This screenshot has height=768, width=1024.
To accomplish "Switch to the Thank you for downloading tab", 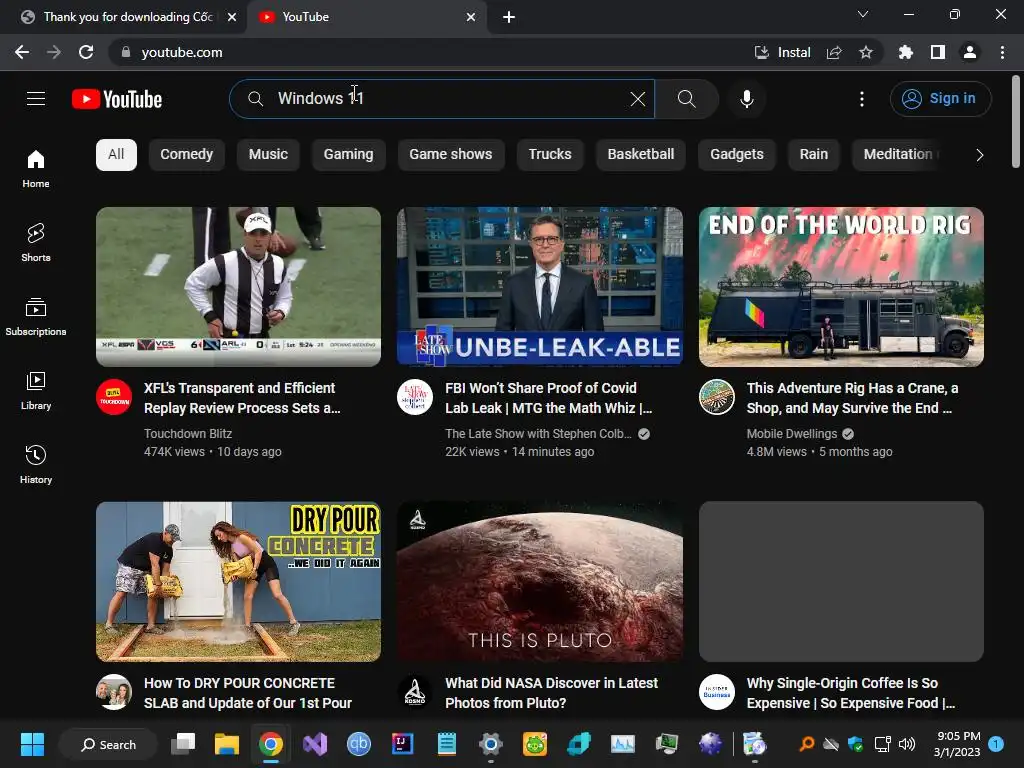I will (x=124, y=17).
